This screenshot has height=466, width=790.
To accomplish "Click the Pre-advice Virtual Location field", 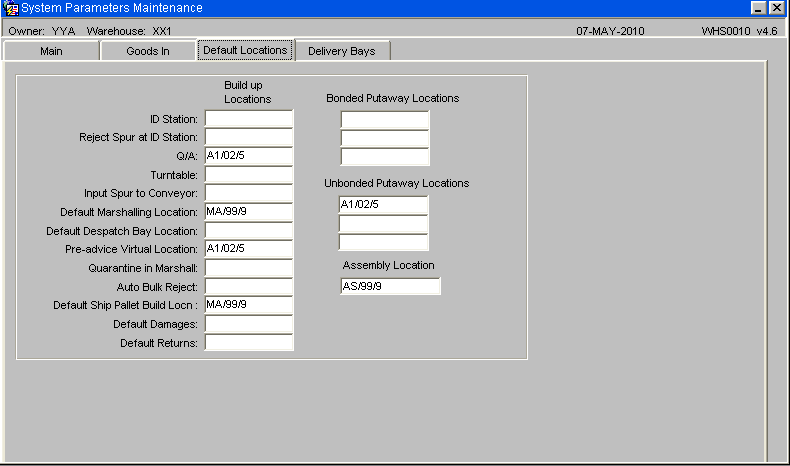I will [x=249, y=249].
